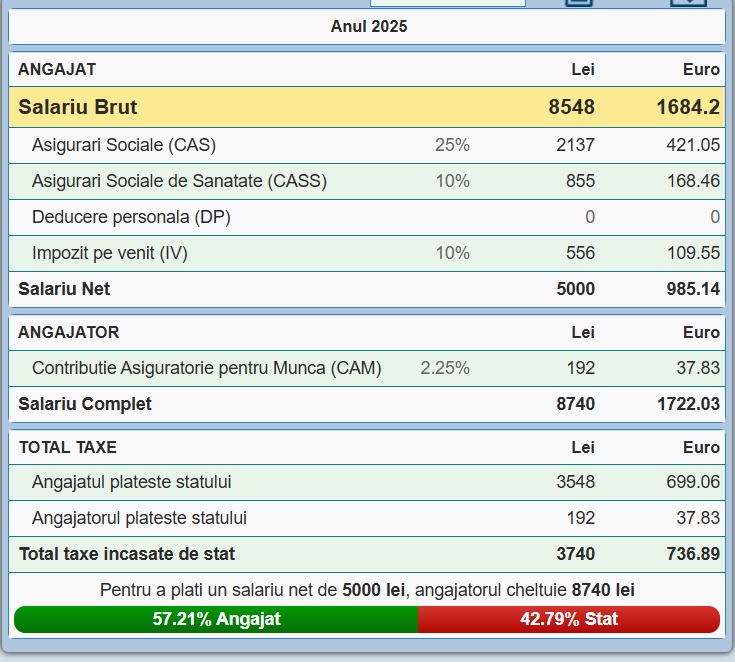This screenshot has height=662, width=735.
Task: Select the Deducere personala (DP) label
Action: [x=131, y=217]
